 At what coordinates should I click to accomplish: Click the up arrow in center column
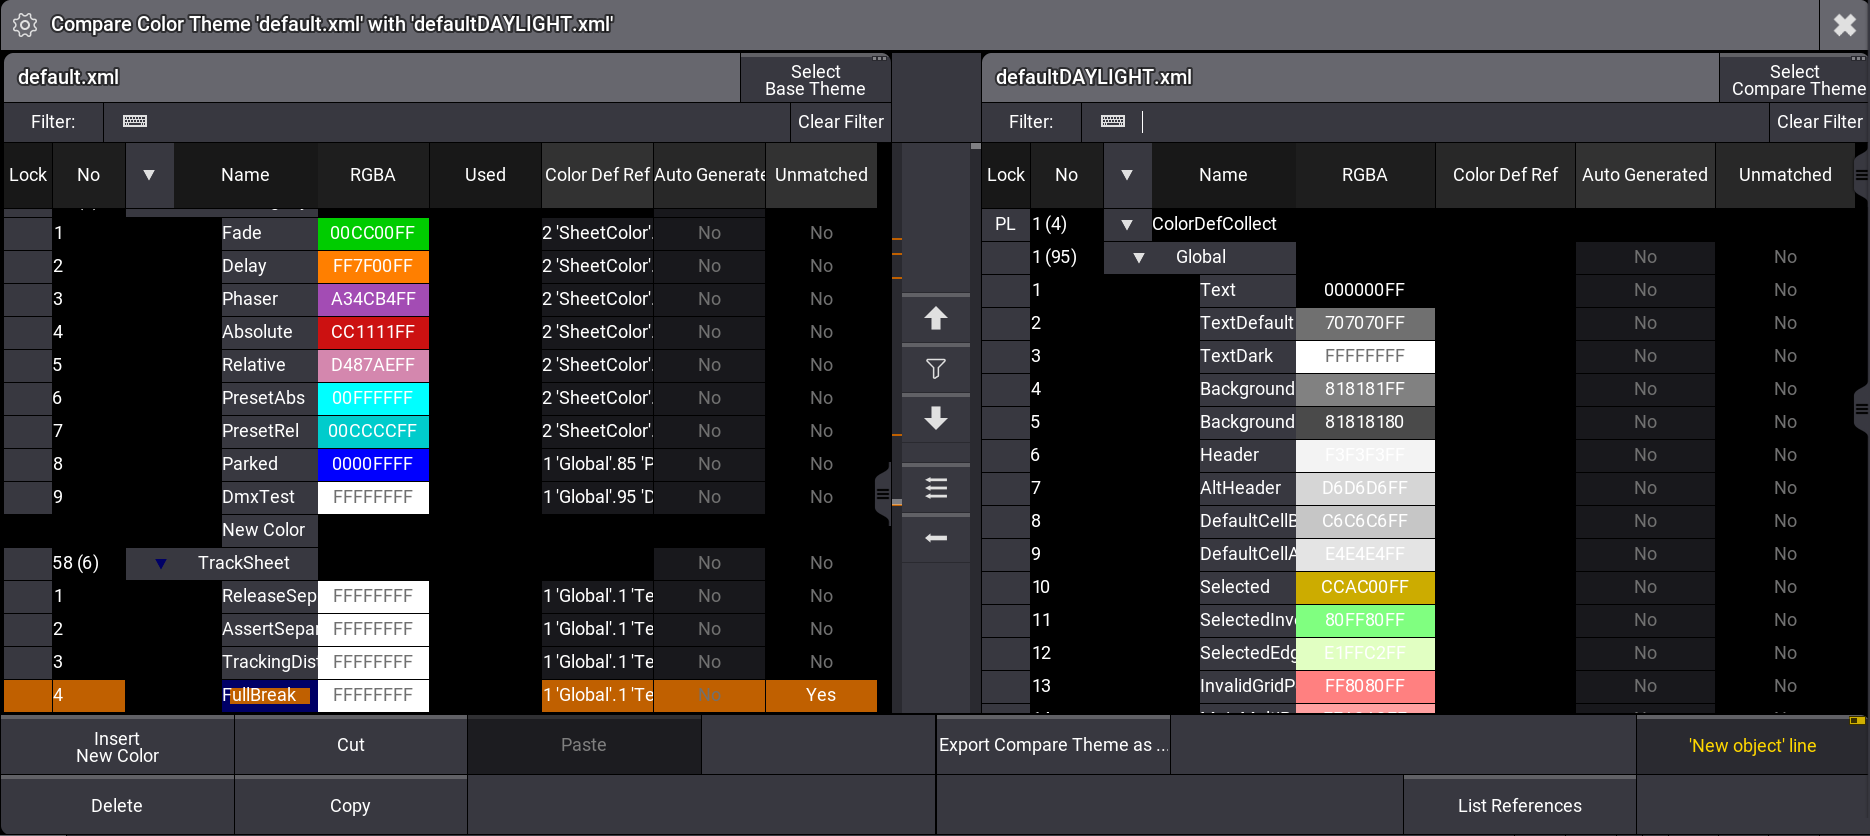936,319
